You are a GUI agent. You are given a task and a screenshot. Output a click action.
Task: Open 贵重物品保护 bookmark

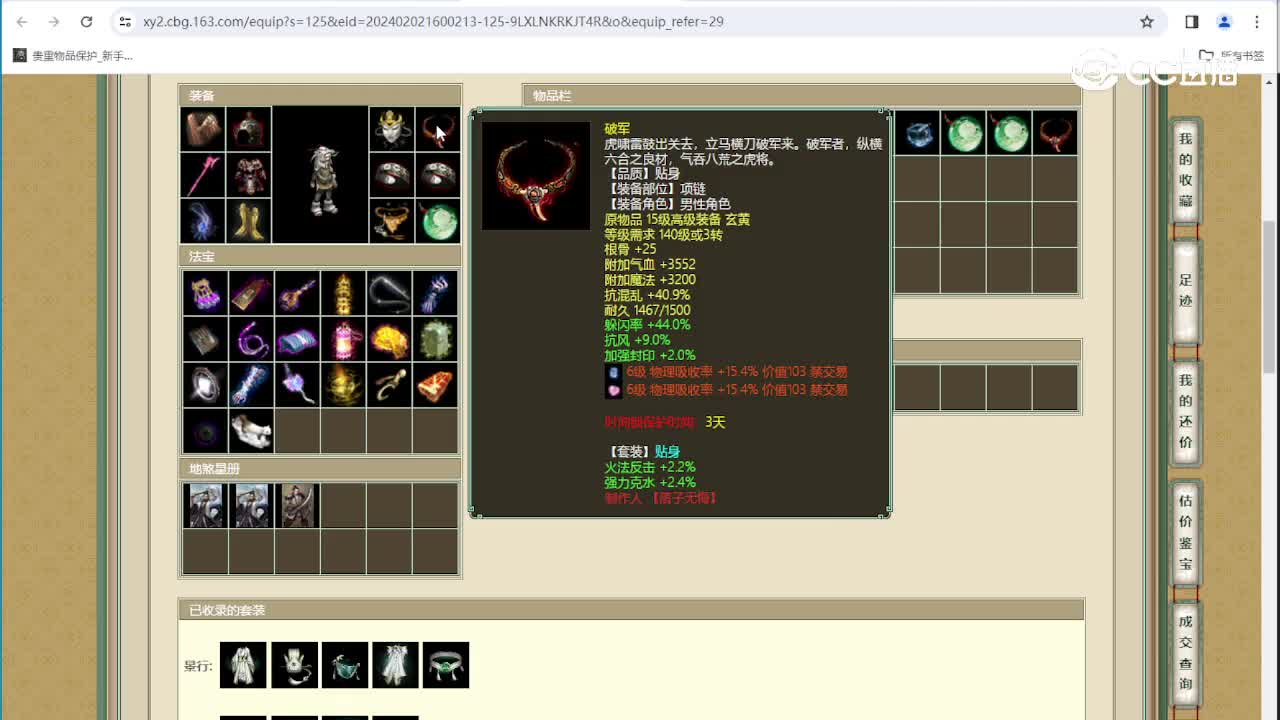73,56
